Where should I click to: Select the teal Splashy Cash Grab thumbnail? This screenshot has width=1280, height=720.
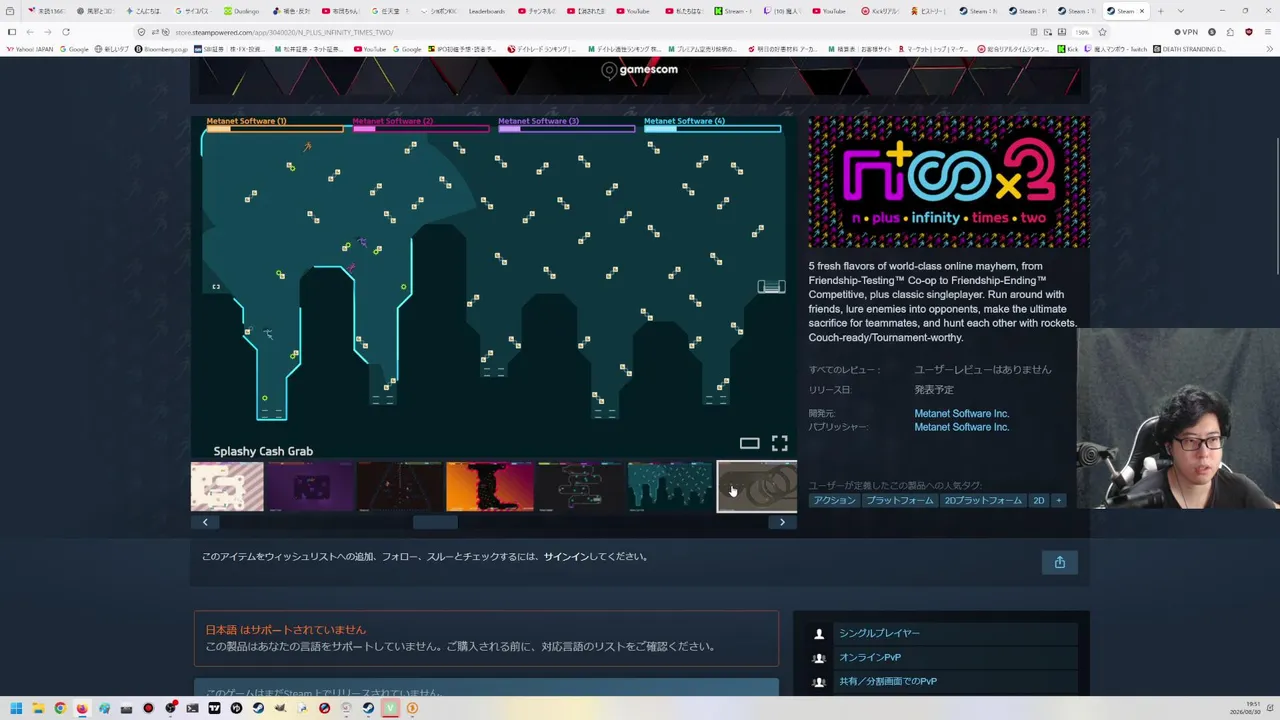coord(670,486)
